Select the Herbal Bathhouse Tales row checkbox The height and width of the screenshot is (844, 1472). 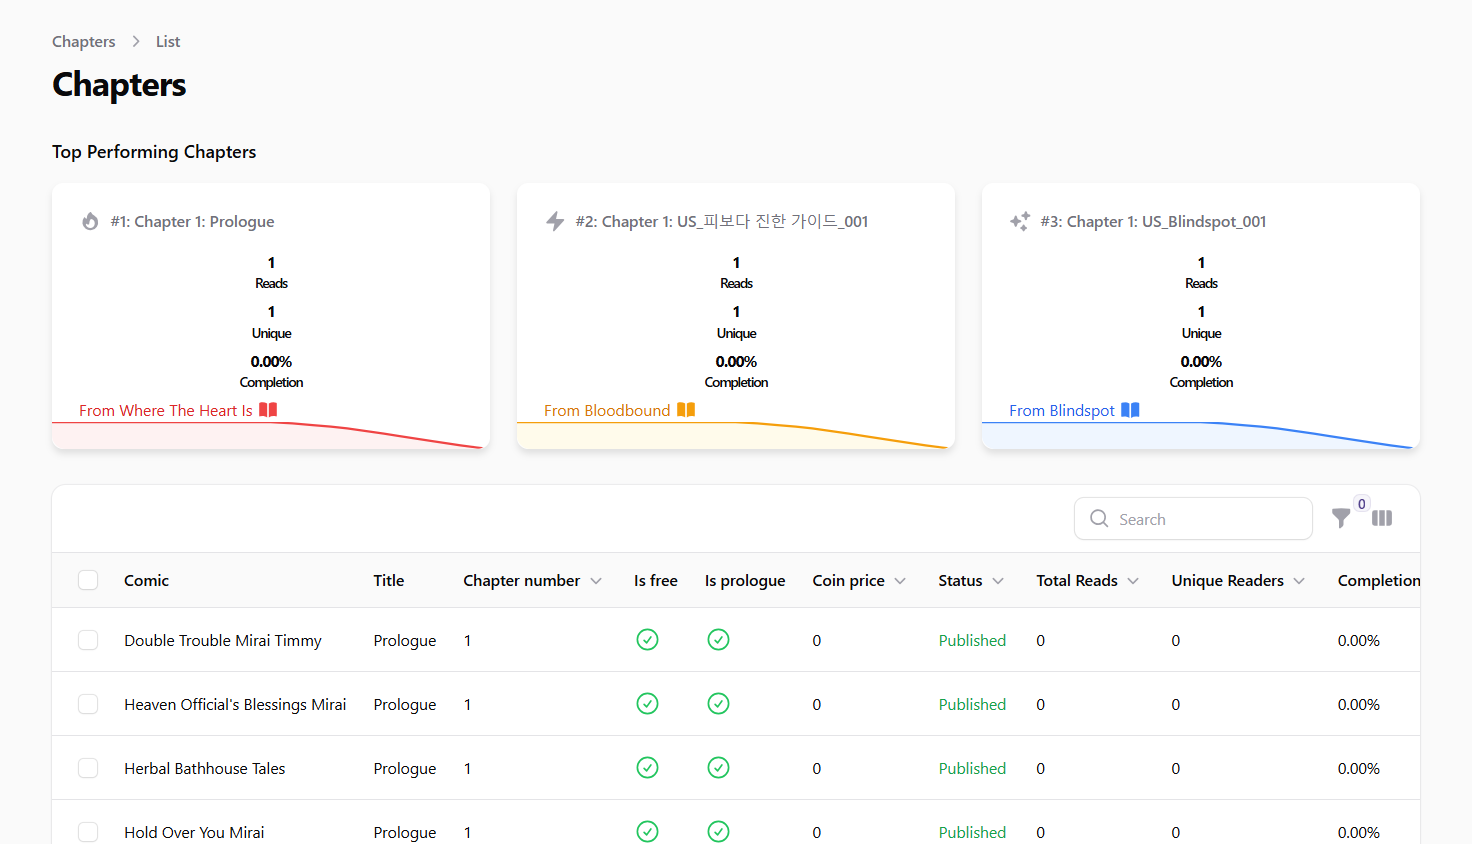coord(88,768)
